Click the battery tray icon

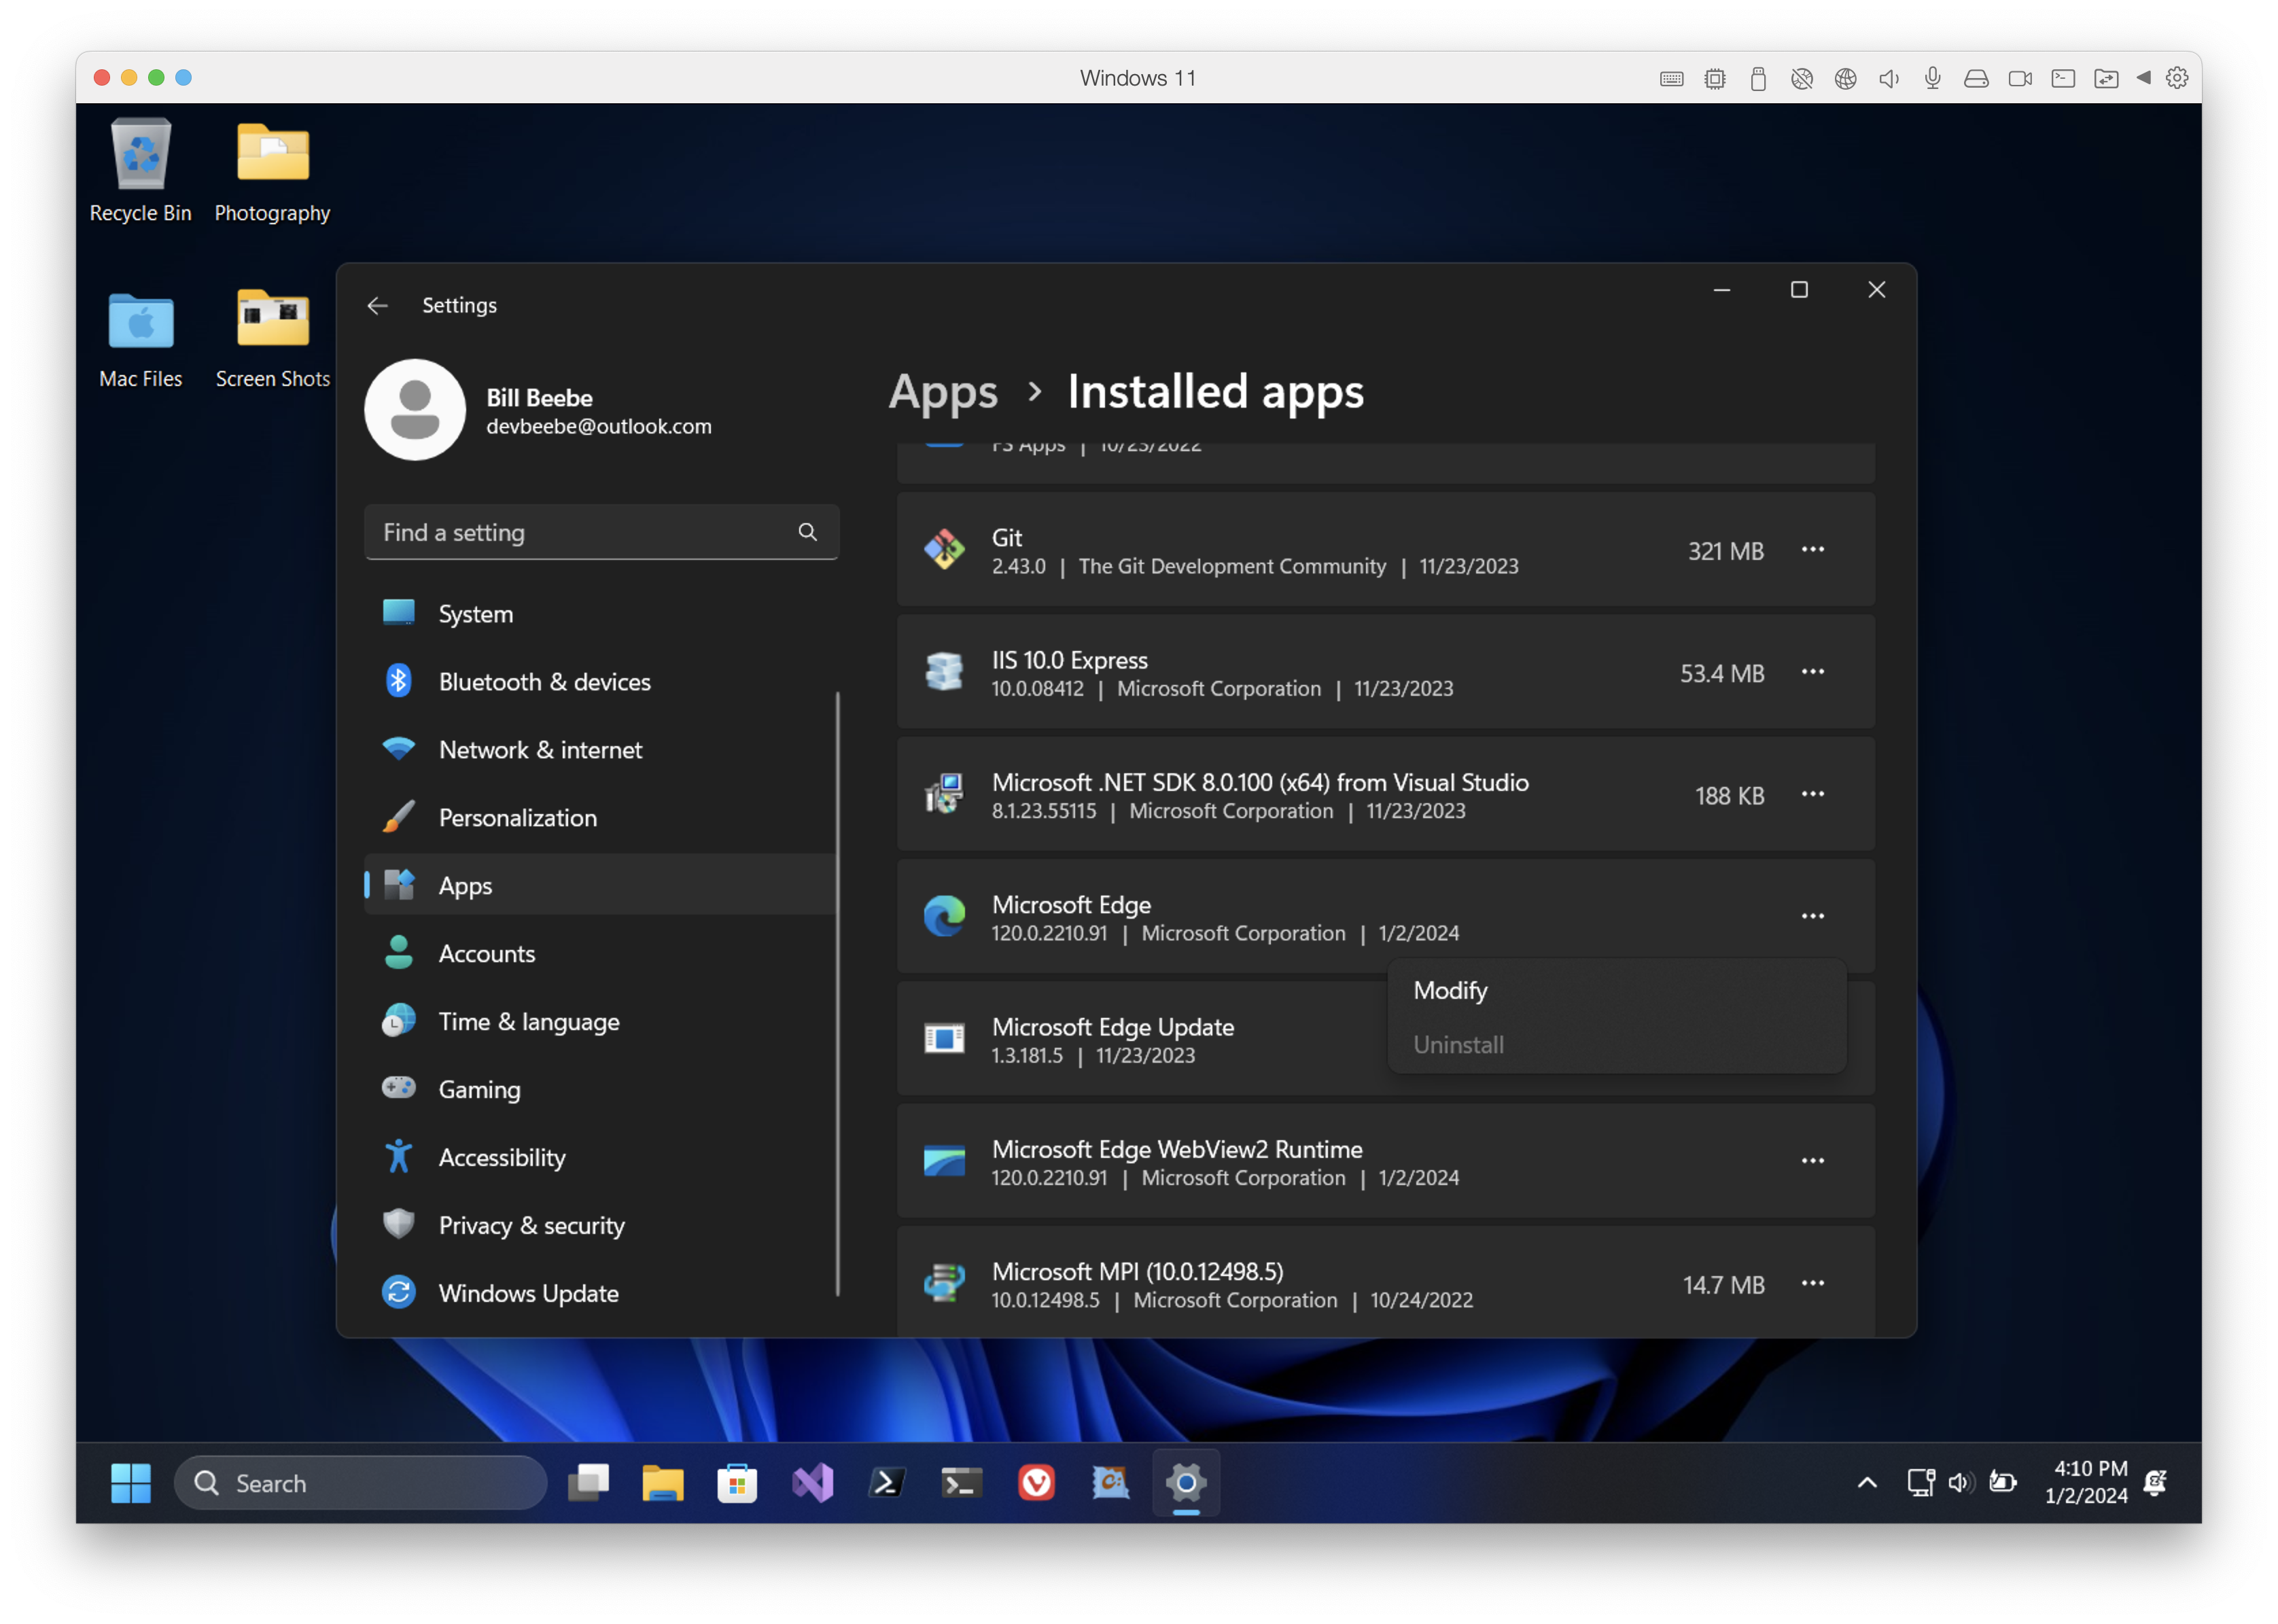point(2002,1484)
